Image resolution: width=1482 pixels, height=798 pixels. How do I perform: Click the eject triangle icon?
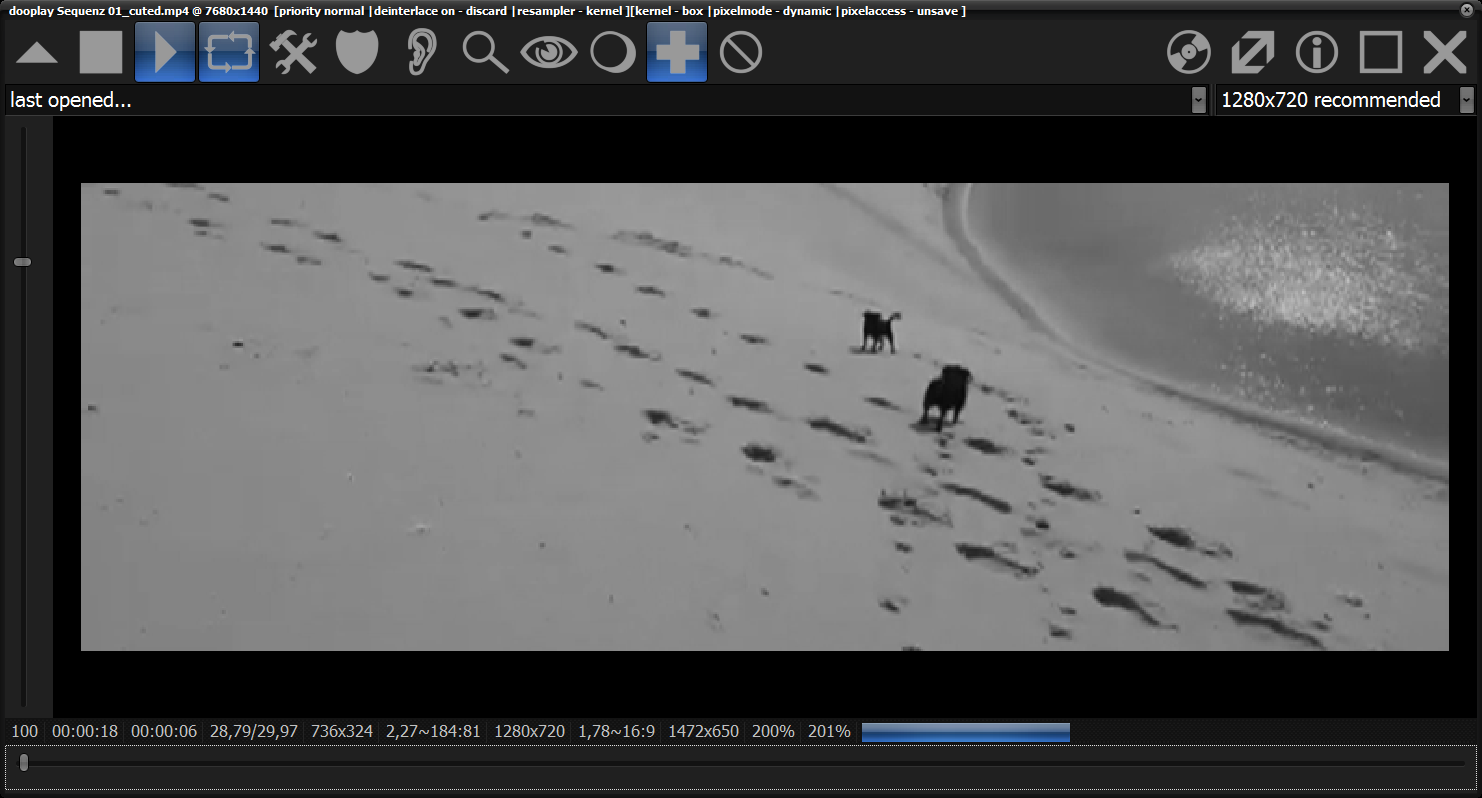[x=37, y=52]
